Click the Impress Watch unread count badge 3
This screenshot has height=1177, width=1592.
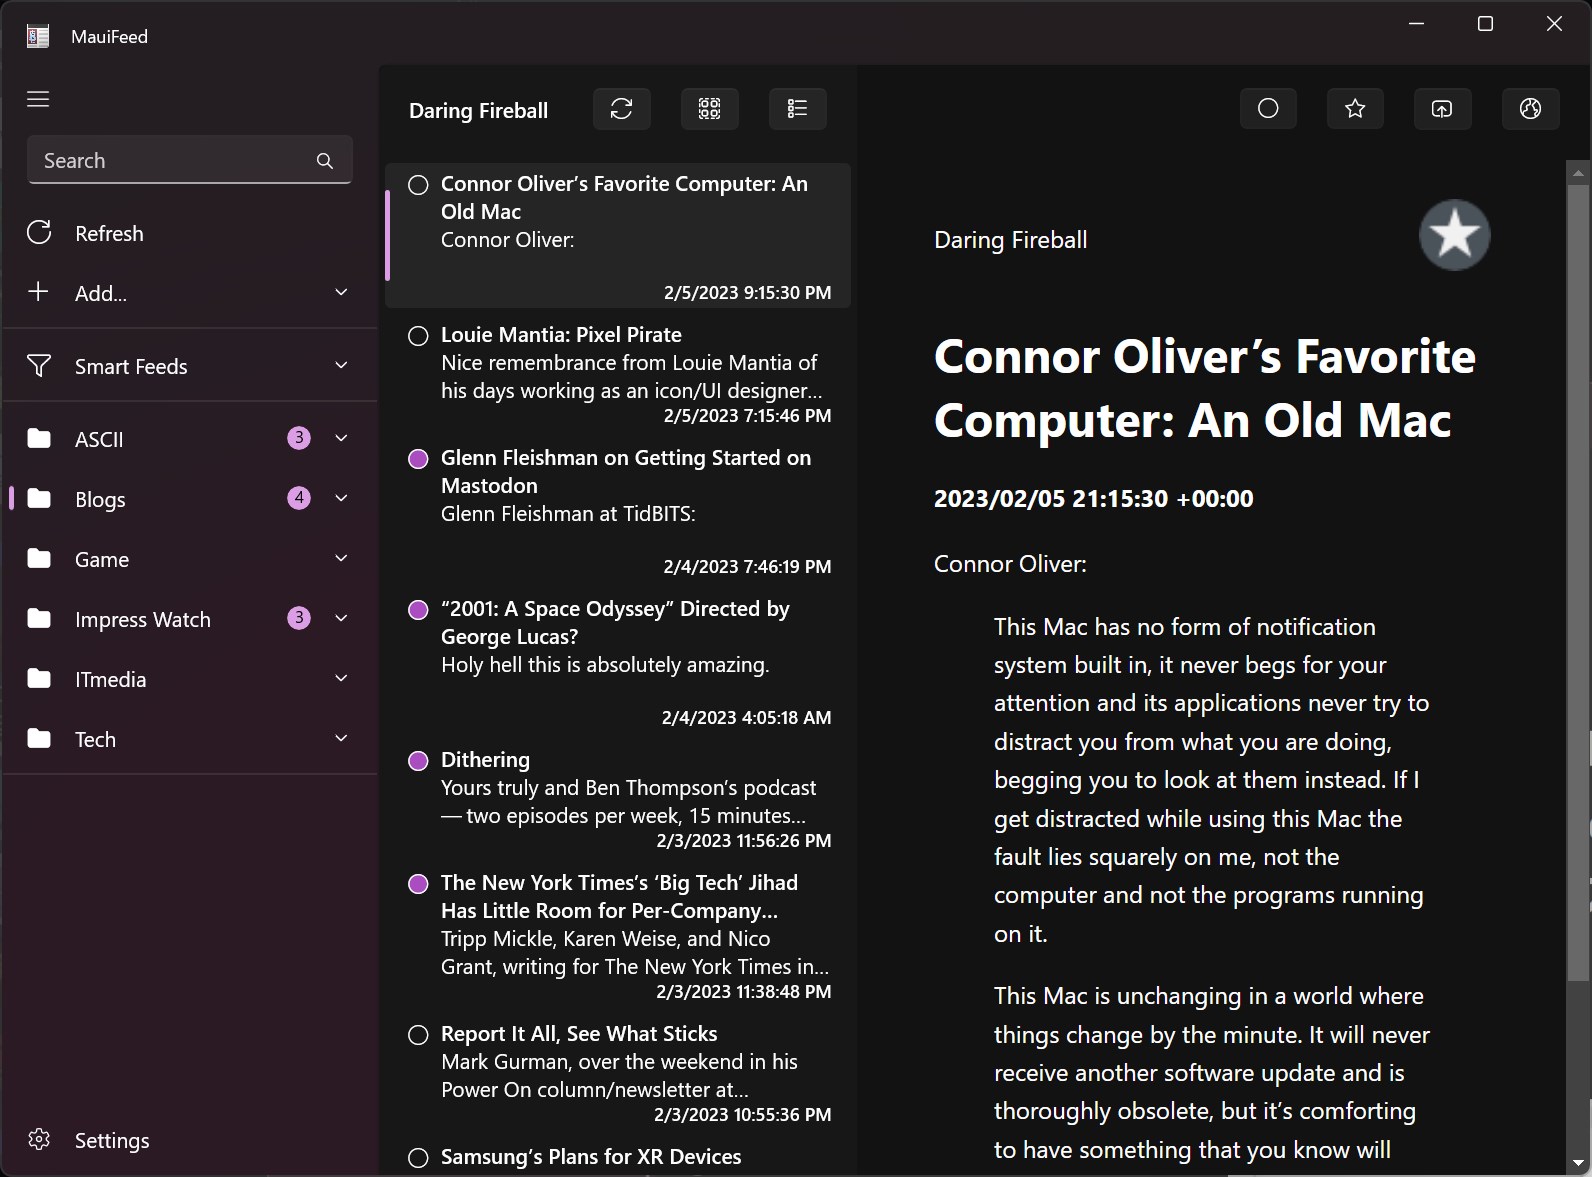point(299,618)
